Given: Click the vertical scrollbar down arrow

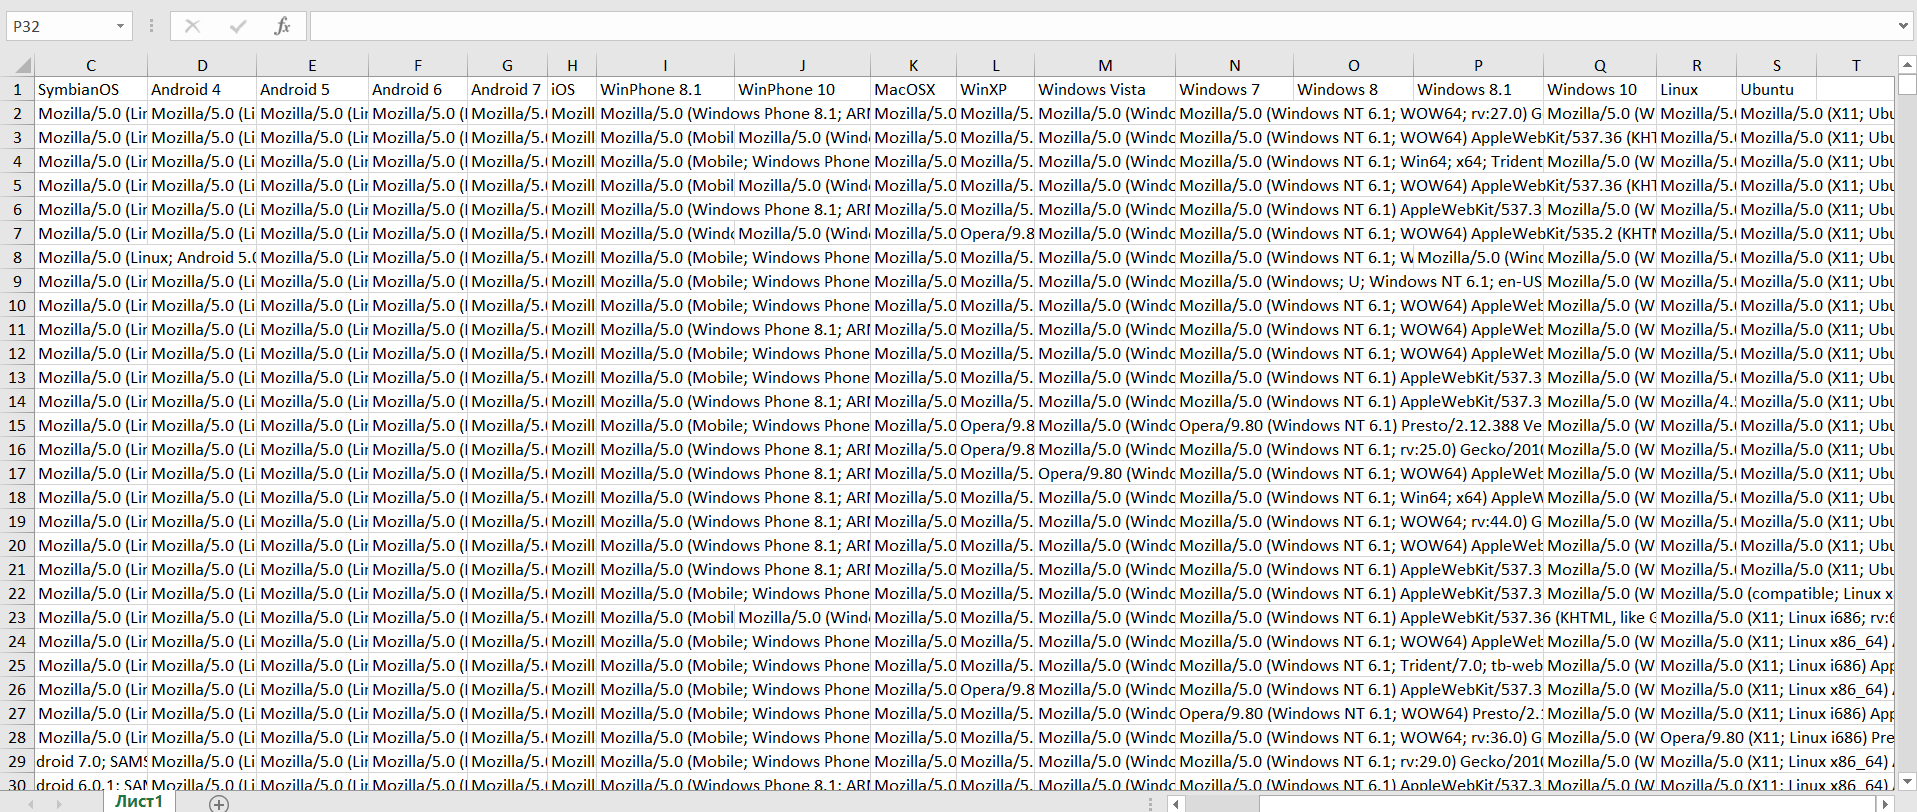Looking at the screenshot, I should coord(1907,781).
